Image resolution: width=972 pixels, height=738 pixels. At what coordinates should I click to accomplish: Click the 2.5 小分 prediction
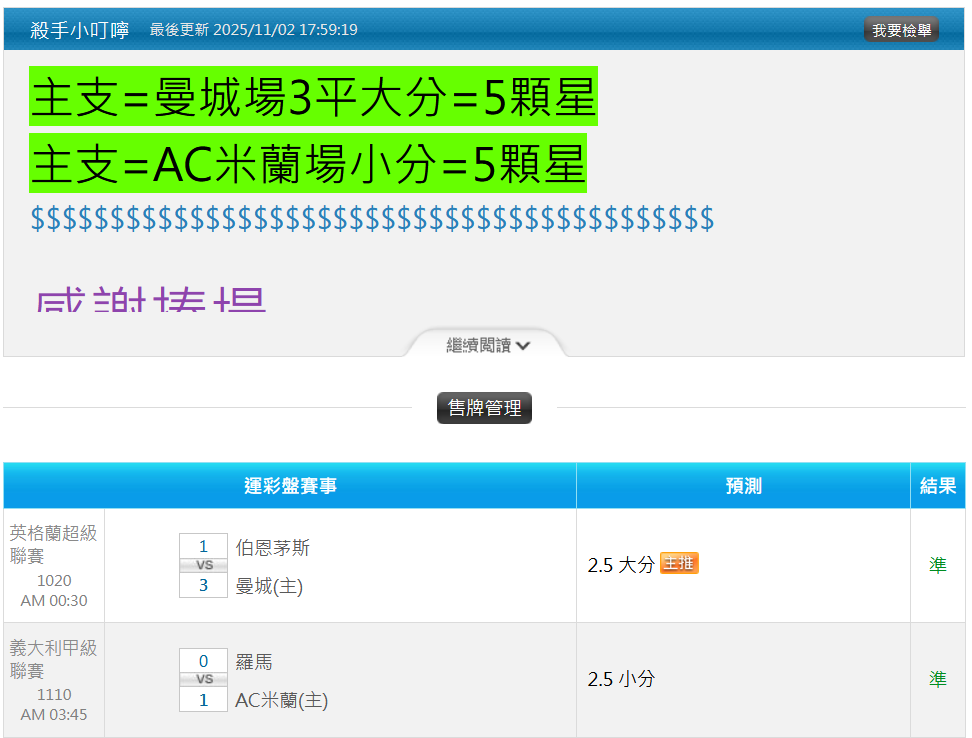click(x=621, y=679)
